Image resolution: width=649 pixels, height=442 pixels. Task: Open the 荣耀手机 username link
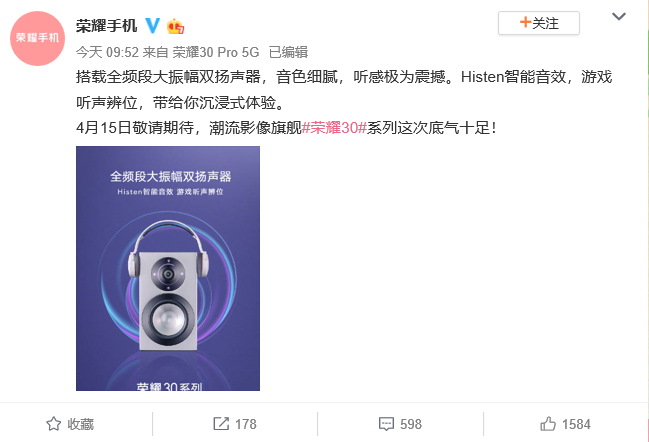tap(106, 26)
